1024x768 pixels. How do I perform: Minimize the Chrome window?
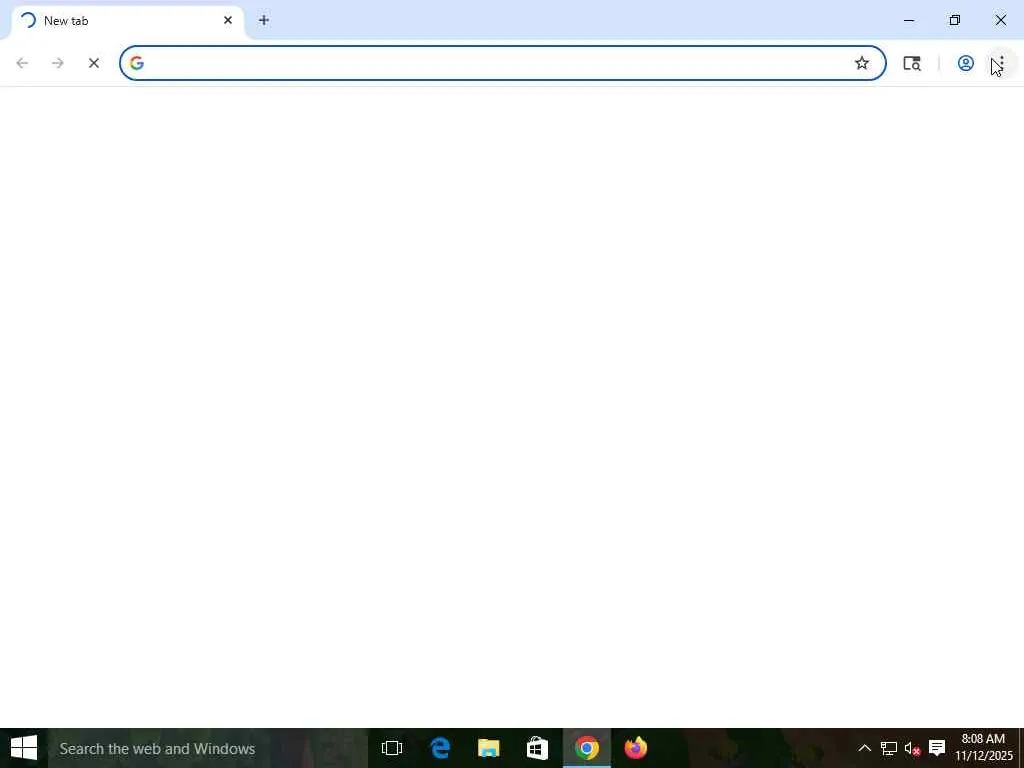(x=909, y=20)
